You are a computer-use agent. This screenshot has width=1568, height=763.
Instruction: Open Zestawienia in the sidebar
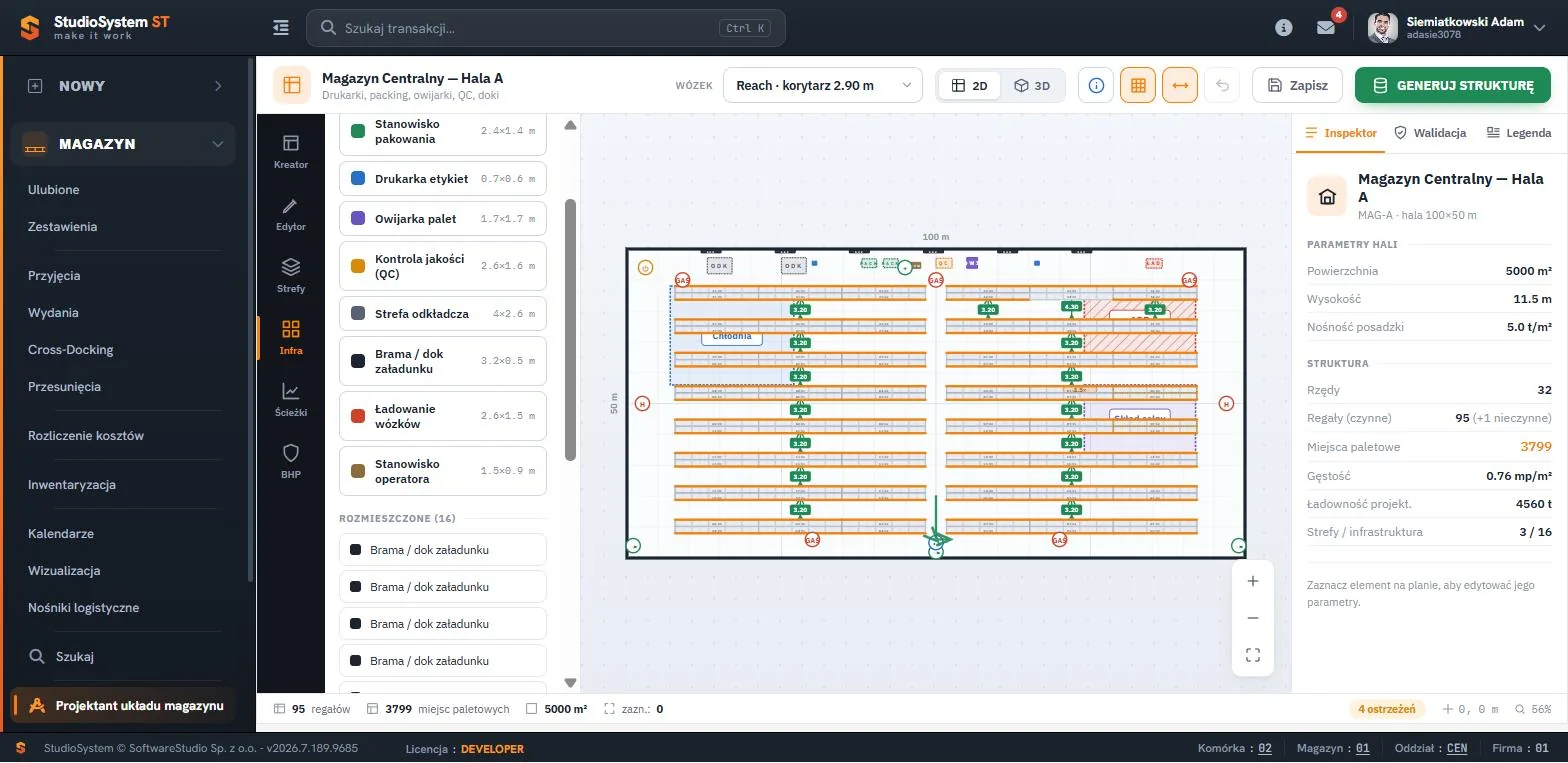(63, 227)
